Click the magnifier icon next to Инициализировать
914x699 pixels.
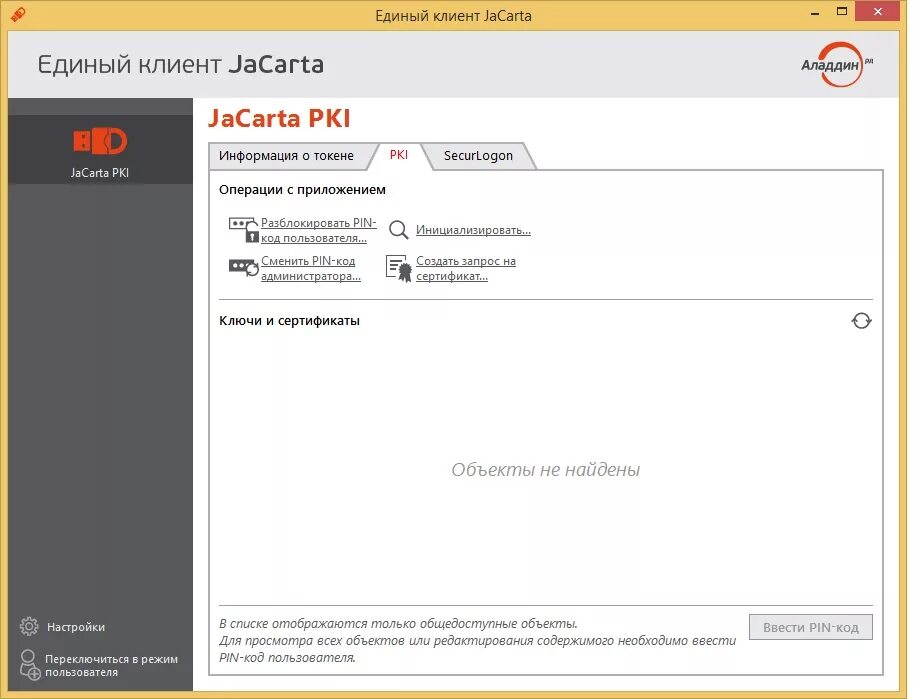[x=398, y=230]
